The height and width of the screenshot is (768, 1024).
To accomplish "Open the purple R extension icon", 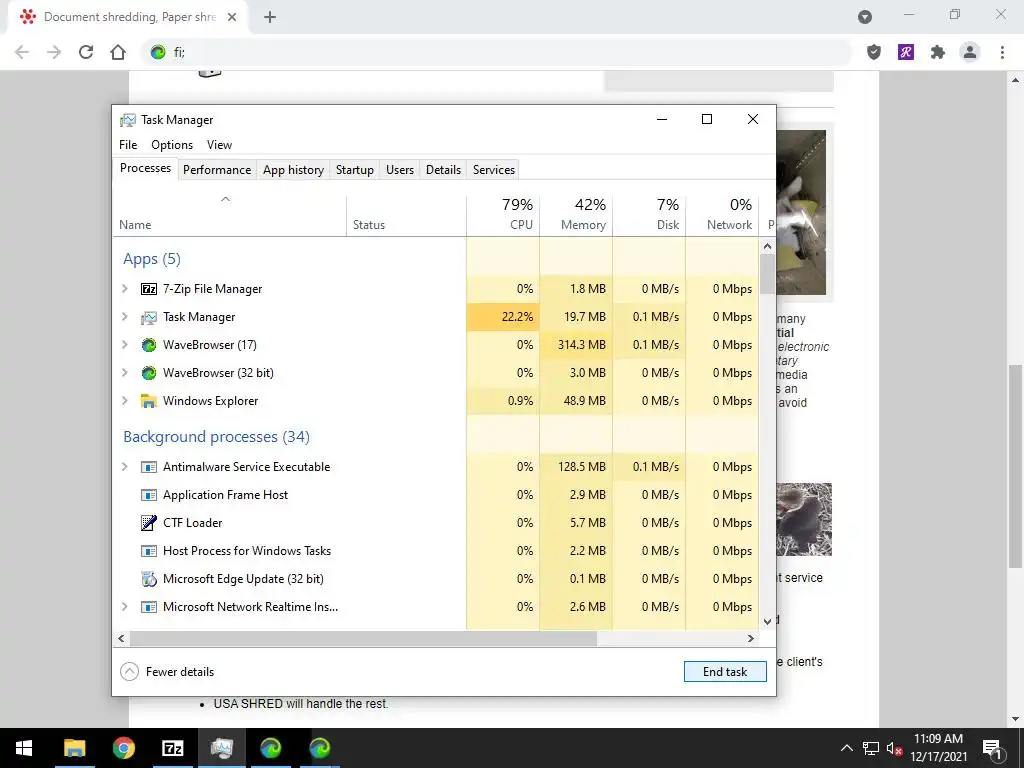I will pos(906,52).
